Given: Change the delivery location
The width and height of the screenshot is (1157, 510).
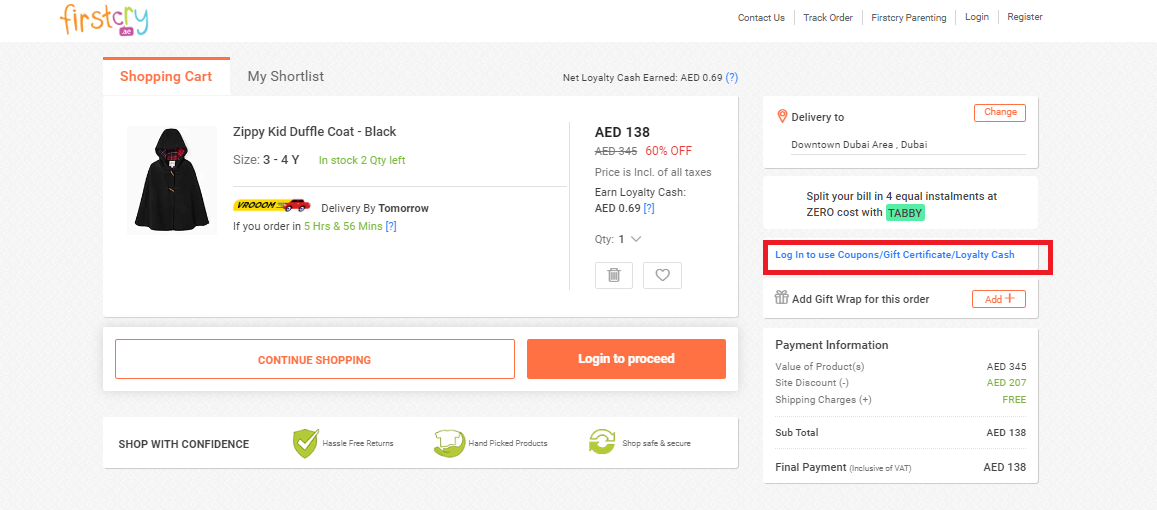Looking at the screenshot, I should pos(1000,113).
